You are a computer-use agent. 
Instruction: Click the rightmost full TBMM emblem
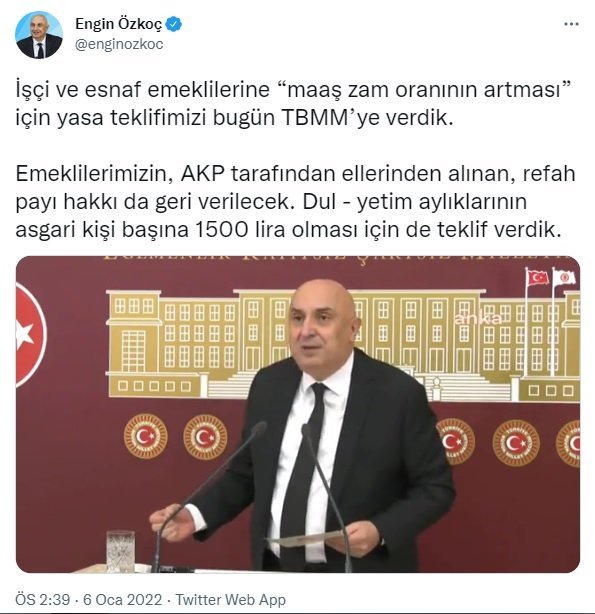(x=516, y=442)
